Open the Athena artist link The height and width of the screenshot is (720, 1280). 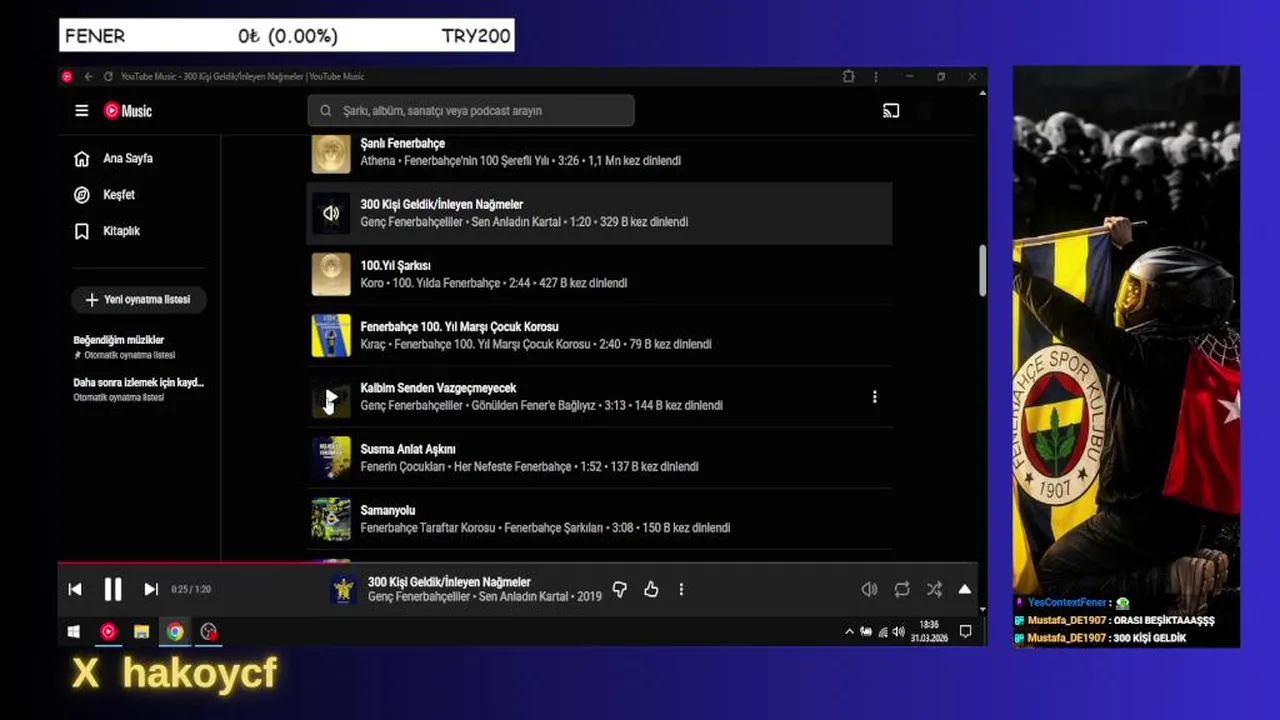click(378, 160)
